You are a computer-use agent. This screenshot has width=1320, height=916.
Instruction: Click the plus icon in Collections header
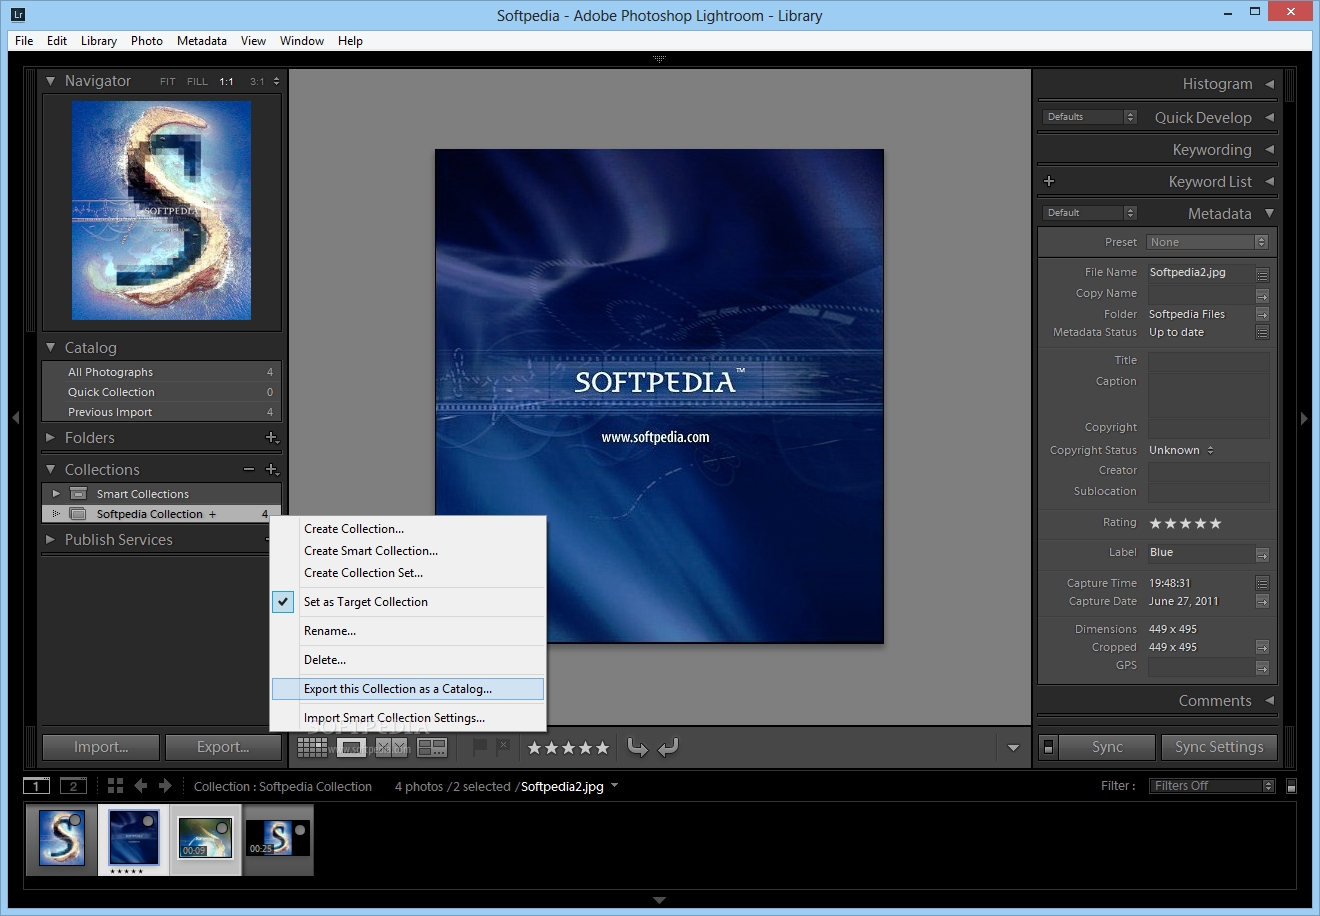point(271,469)
